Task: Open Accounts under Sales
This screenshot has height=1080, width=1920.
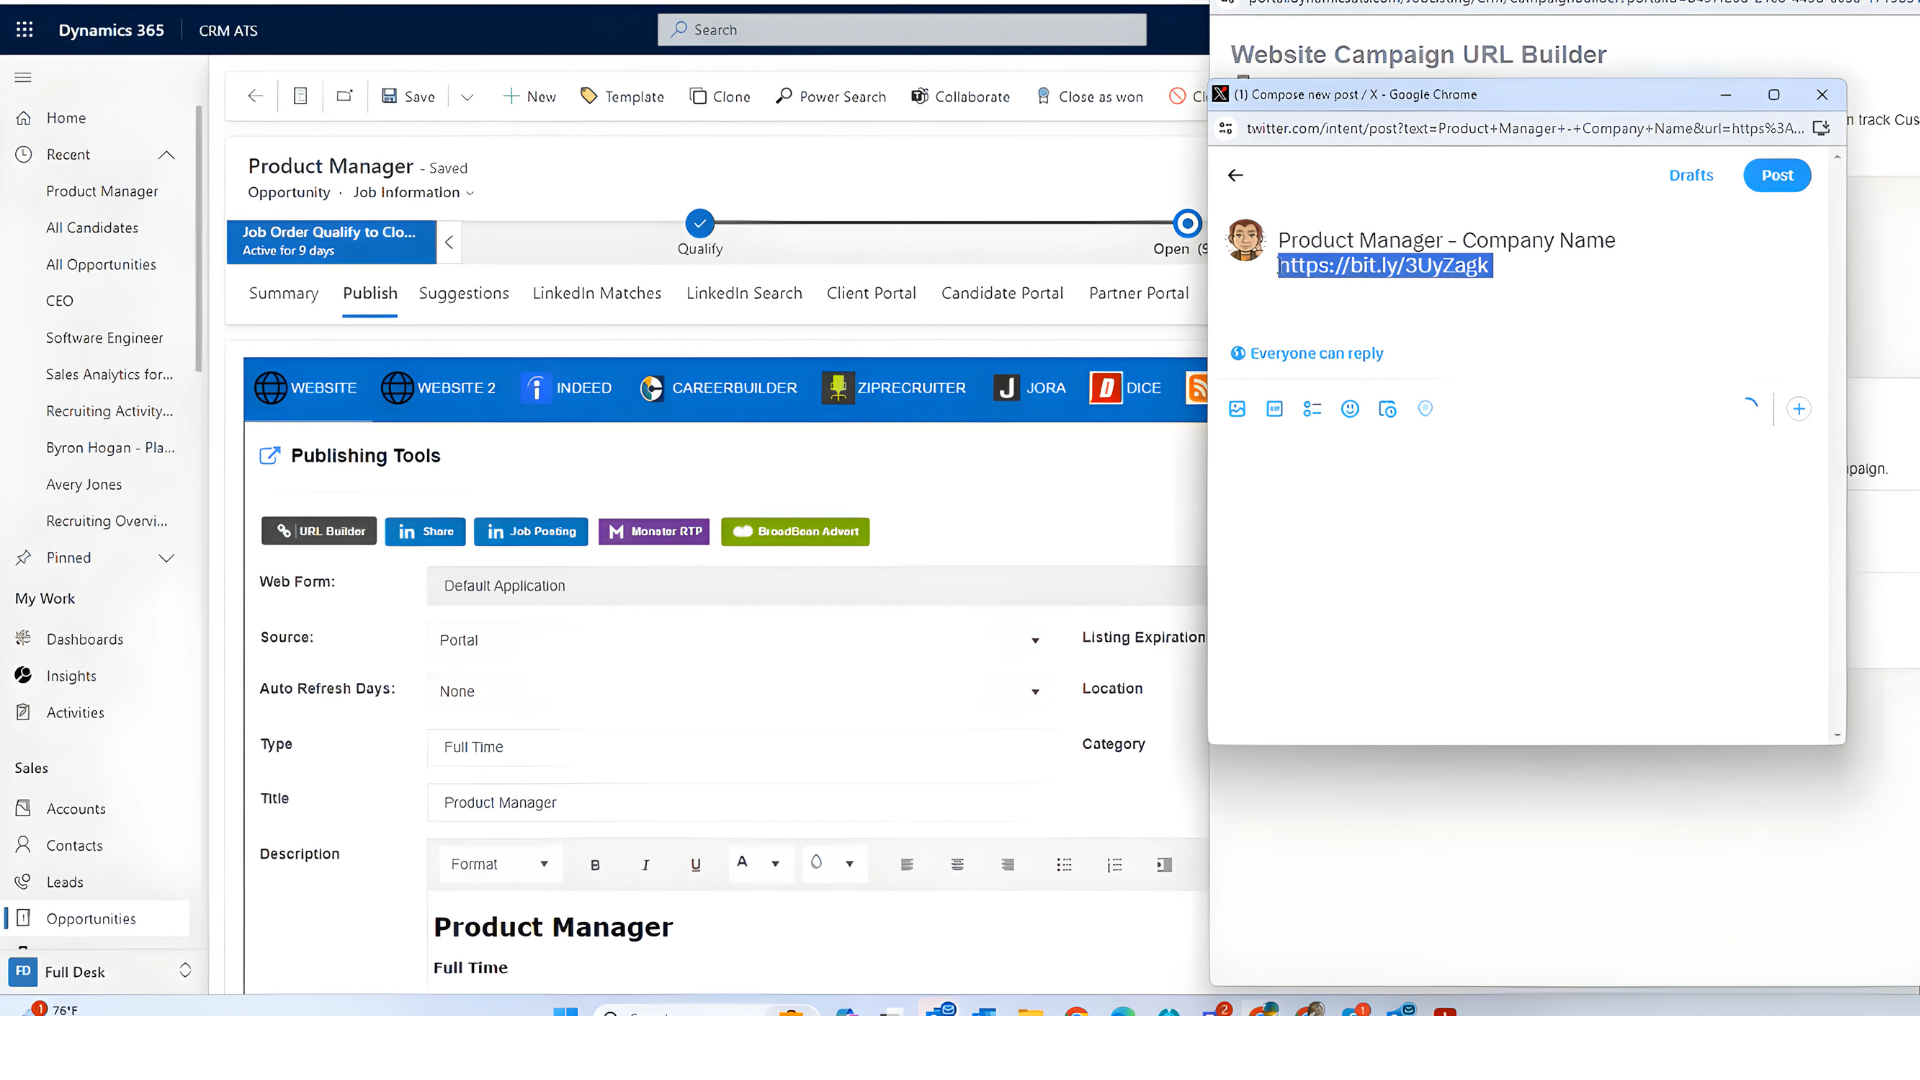Action: click(76, 809)
